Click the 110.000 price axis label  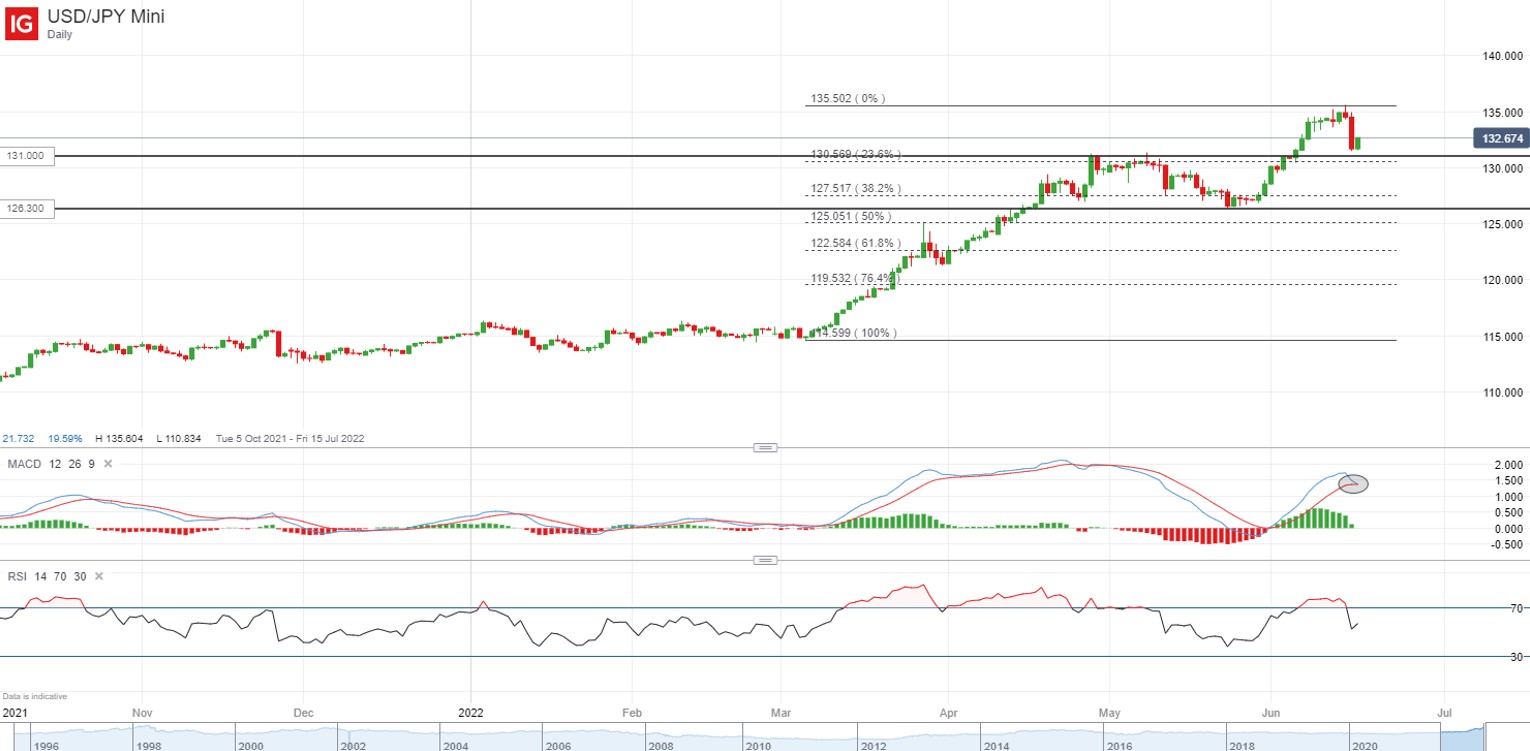tap(1502, 392)
